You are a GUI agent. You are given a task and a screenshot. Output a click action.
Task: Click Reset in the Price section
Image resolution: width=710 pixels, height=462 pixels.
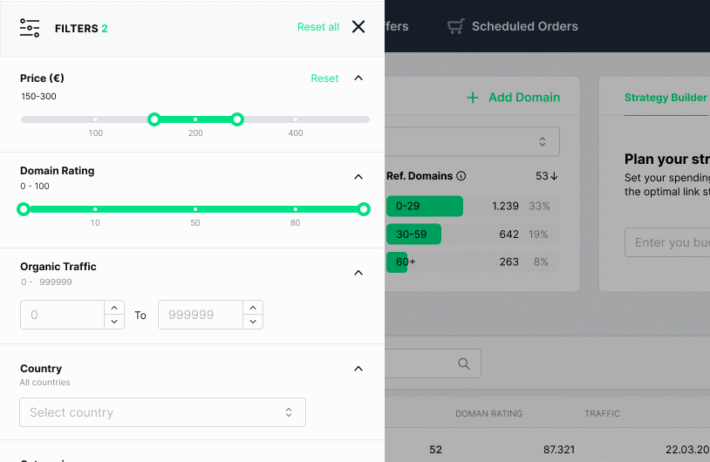pyautogui.click(x=324, y=78)
